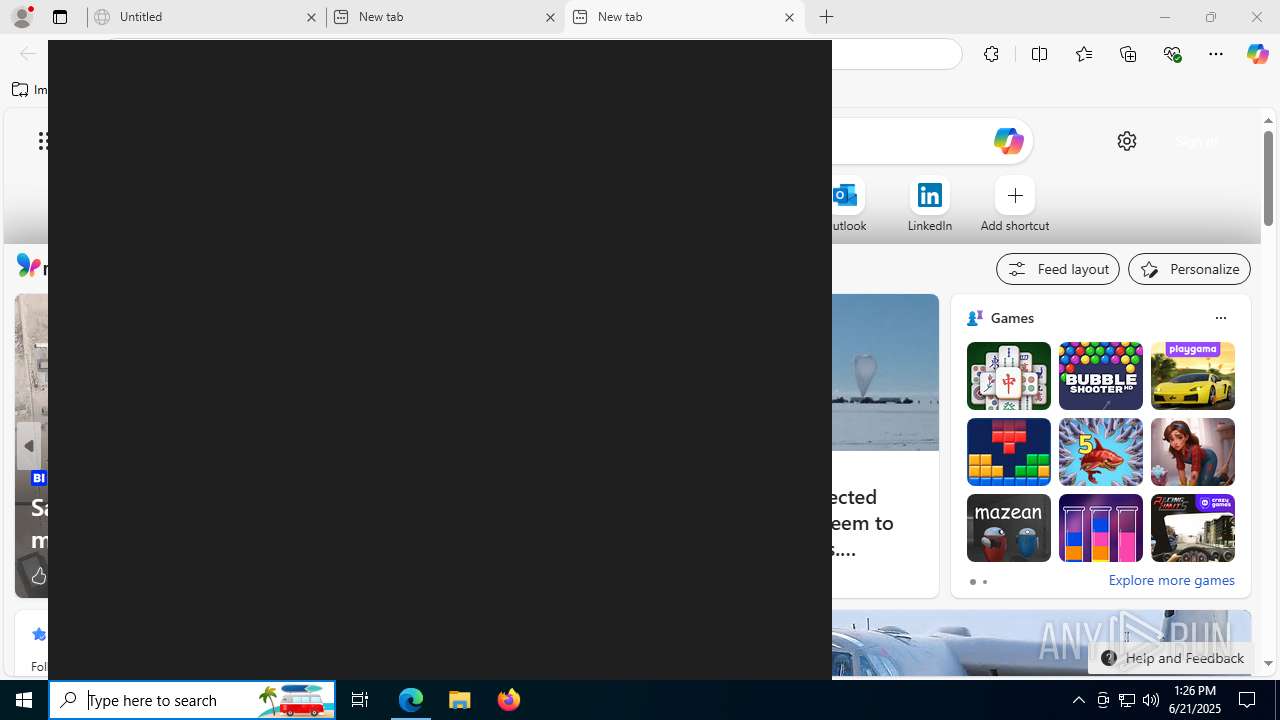Screen dimensions: 1280x720
Task: Click the Personalize button
Action: pos(1189,269)
